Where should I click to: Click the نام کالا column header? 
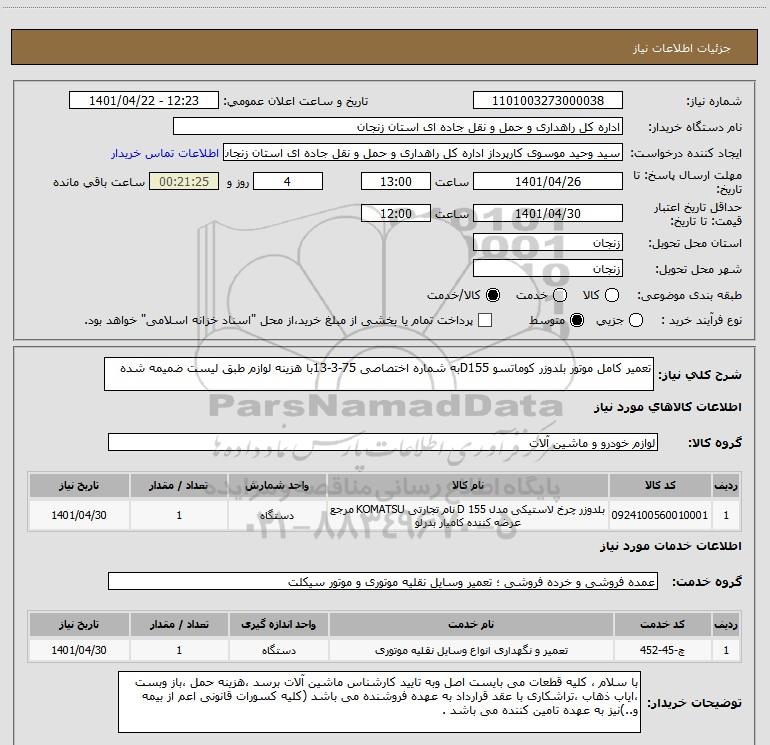tap(468, 485)
